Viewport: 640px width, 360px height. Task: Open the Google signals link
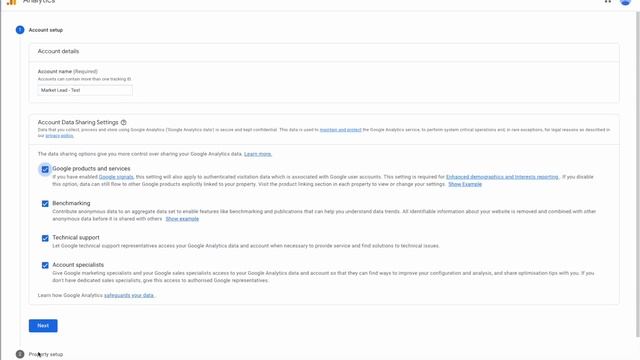tap(116, 177)
